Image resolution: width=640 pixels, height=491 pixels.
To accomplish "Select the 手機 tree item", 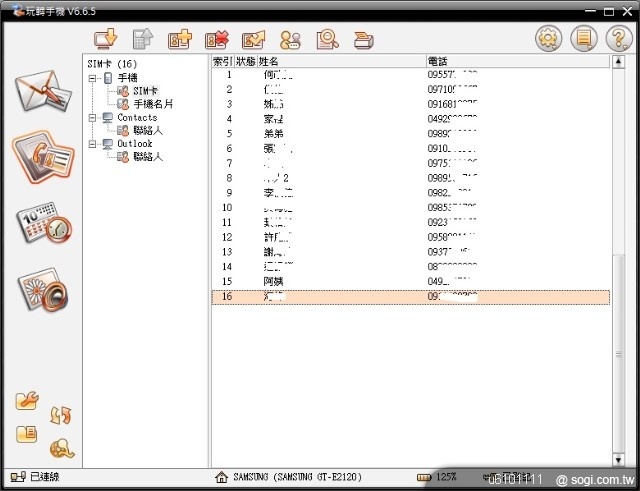I will pyautogui.click(x=127, y=78).
